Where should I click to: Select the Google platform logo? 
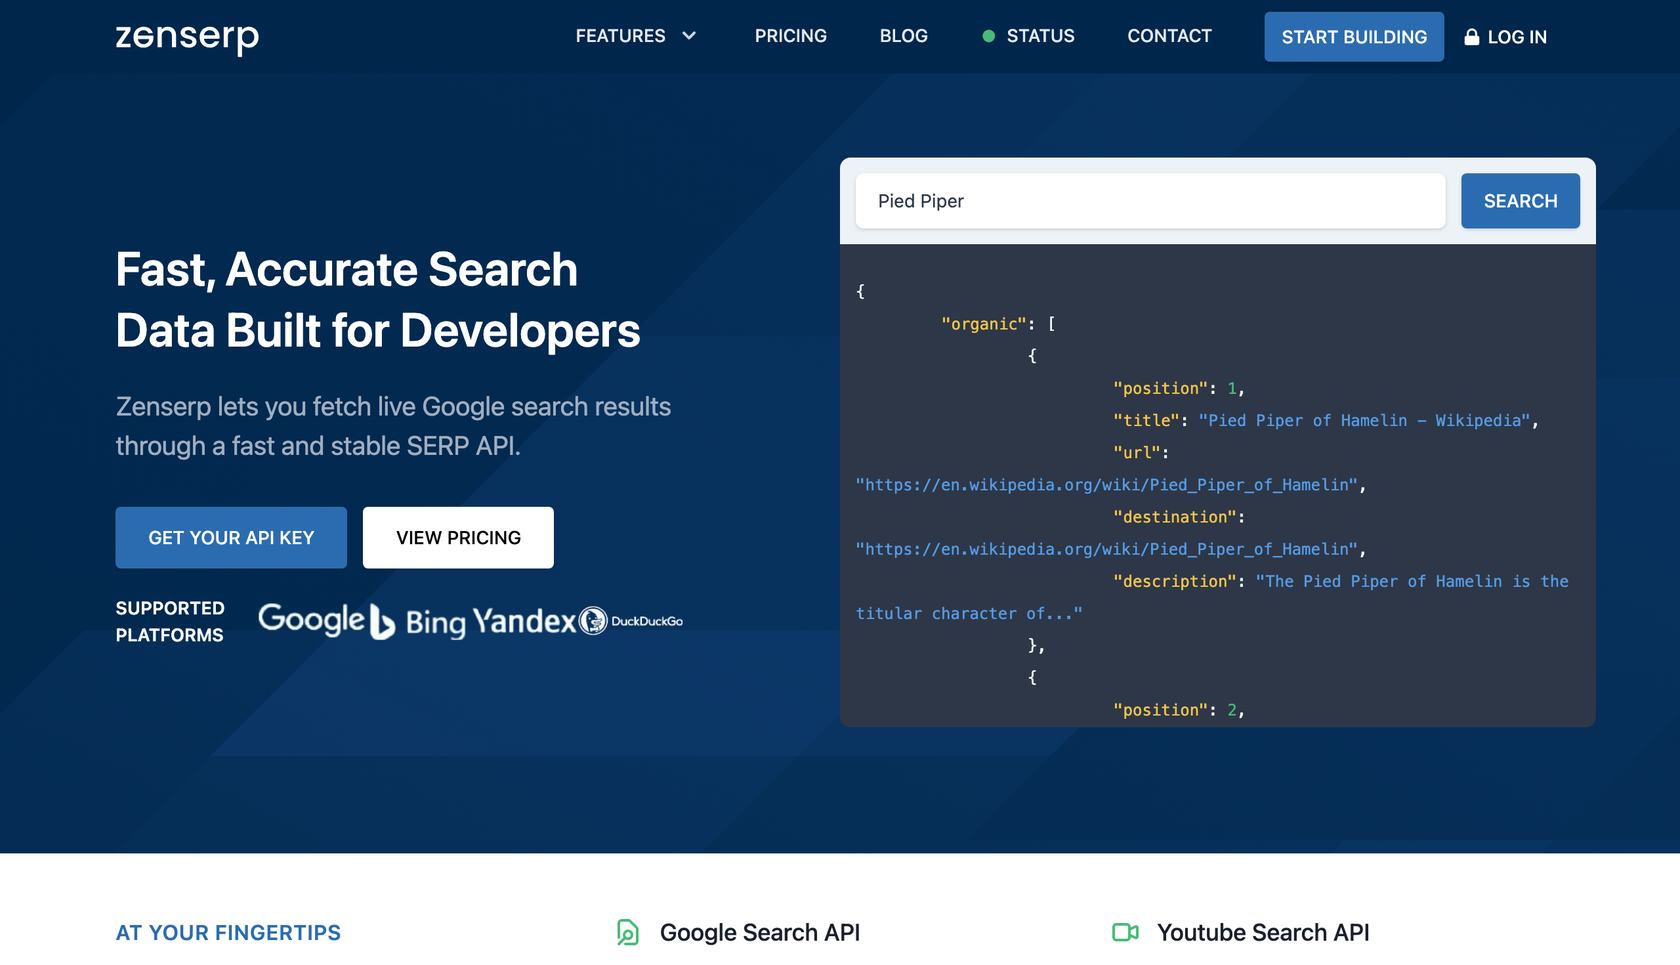312,620
